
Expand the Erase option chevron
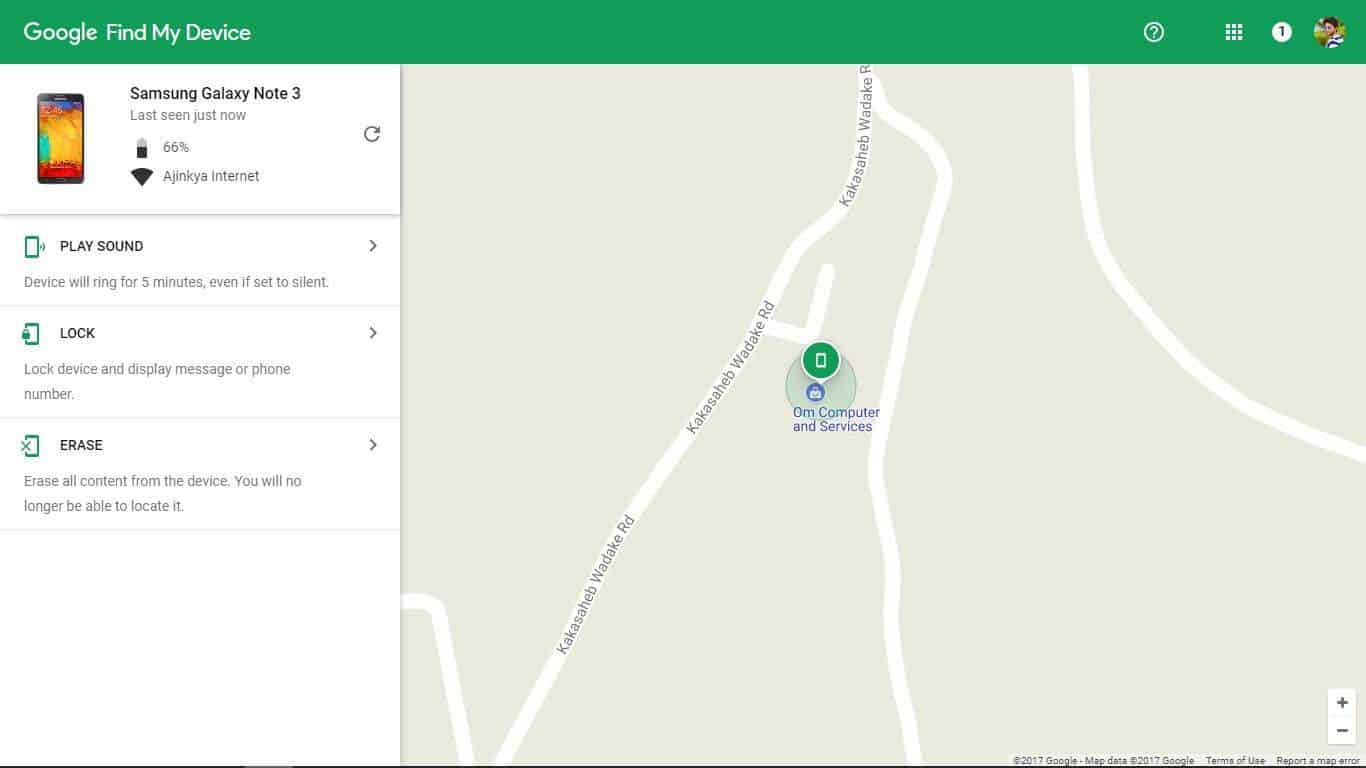pos(373,445)
